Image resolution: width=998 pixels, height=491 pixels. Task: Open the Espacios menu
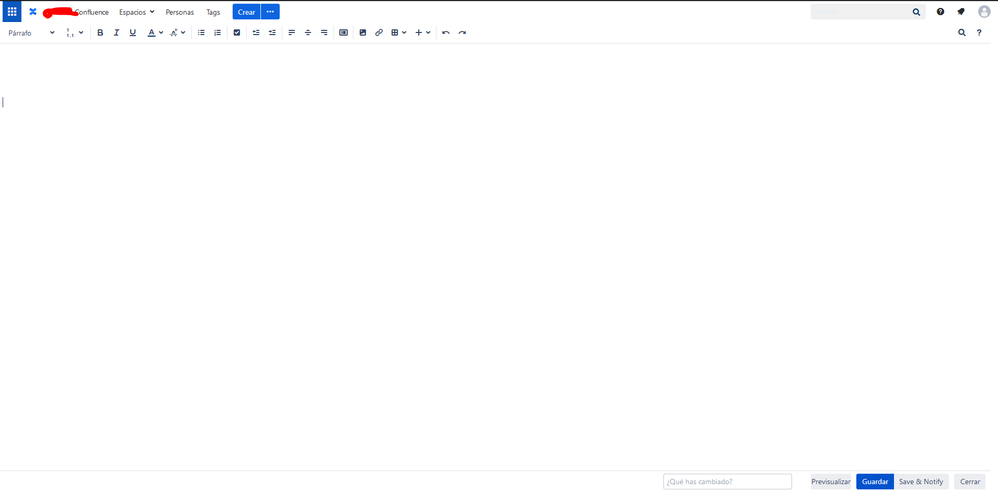[137, 12]
